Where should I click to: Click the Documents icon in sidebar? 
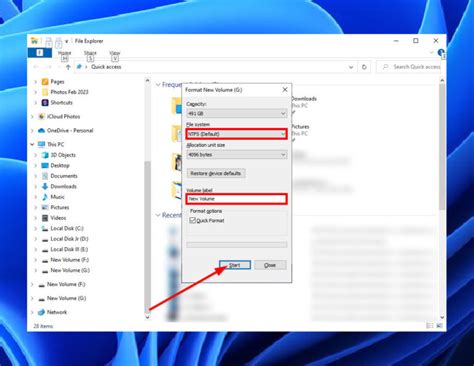45,176
